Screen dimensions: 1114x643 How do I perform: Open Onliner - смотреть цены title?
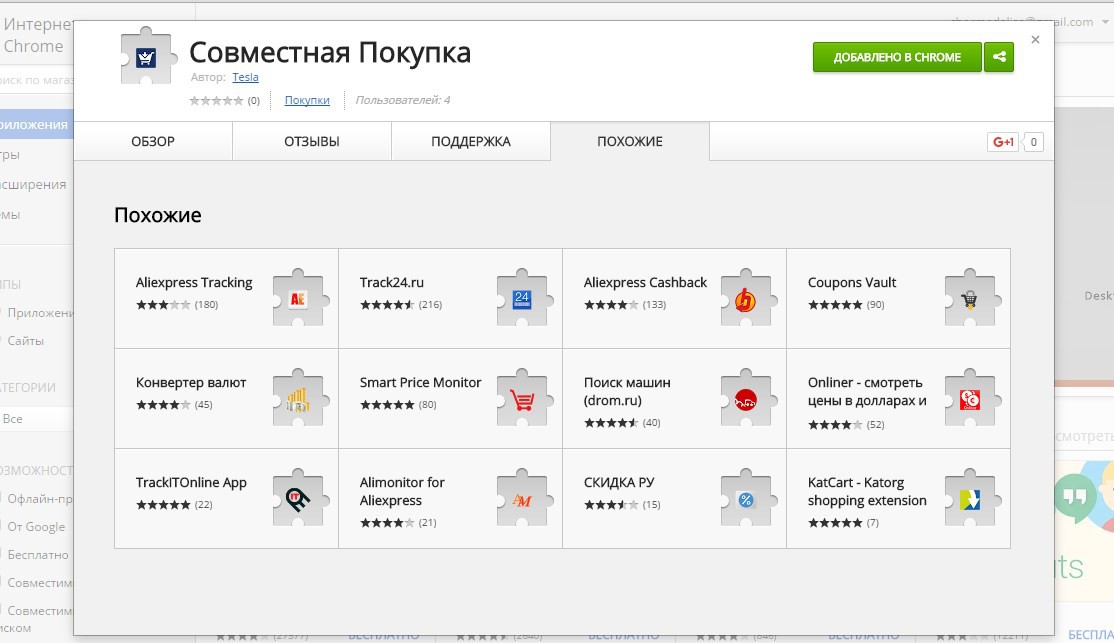click(x=867, y=391)
